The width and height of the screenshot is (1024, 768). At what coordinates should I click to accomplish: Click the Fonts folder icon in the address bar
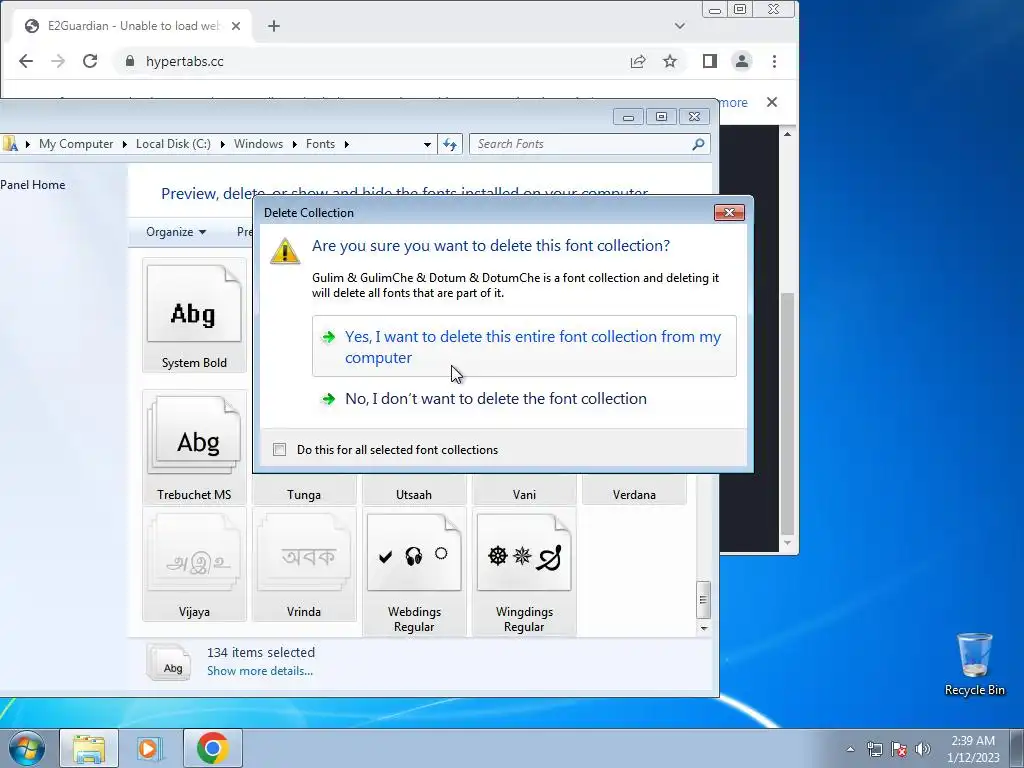click(x=10, y=144)
